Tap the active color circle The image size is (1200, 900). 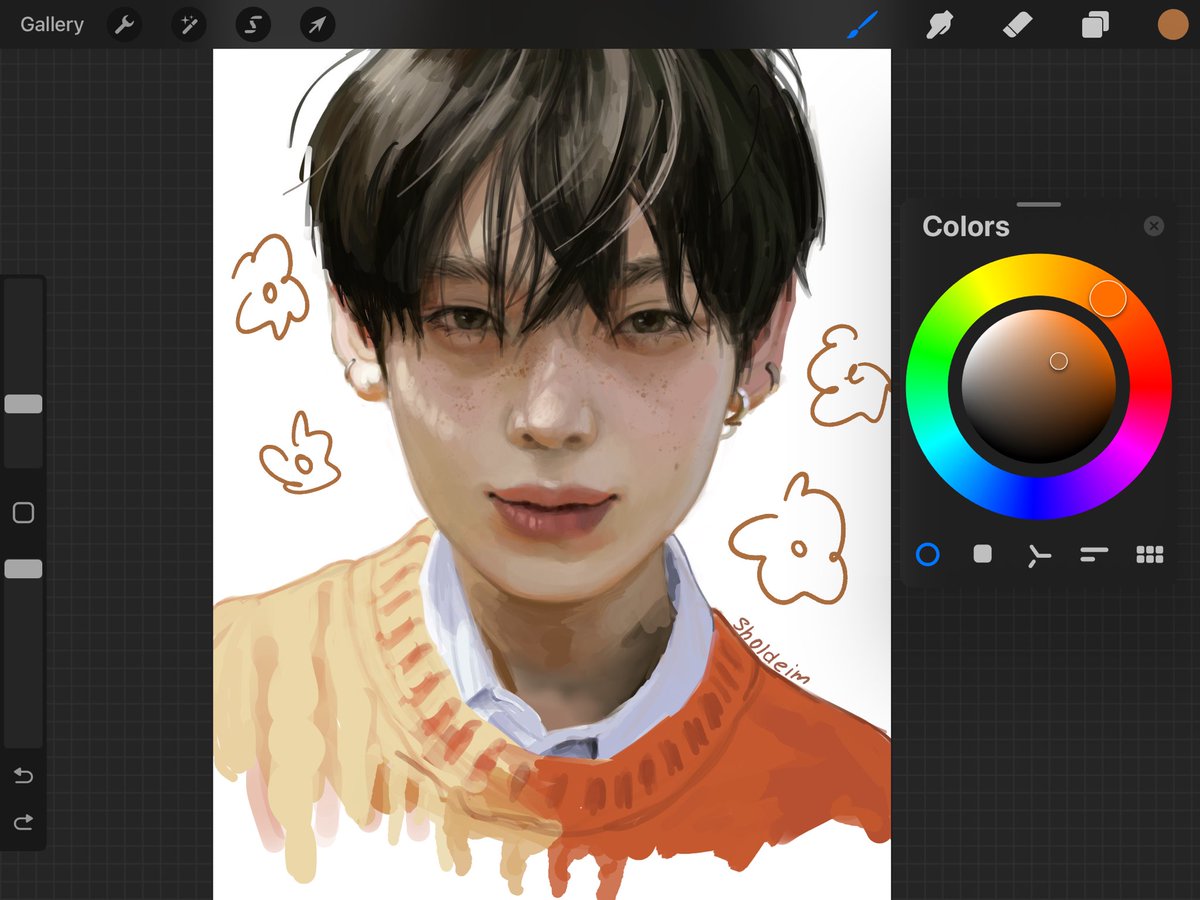coord(1172,25)
